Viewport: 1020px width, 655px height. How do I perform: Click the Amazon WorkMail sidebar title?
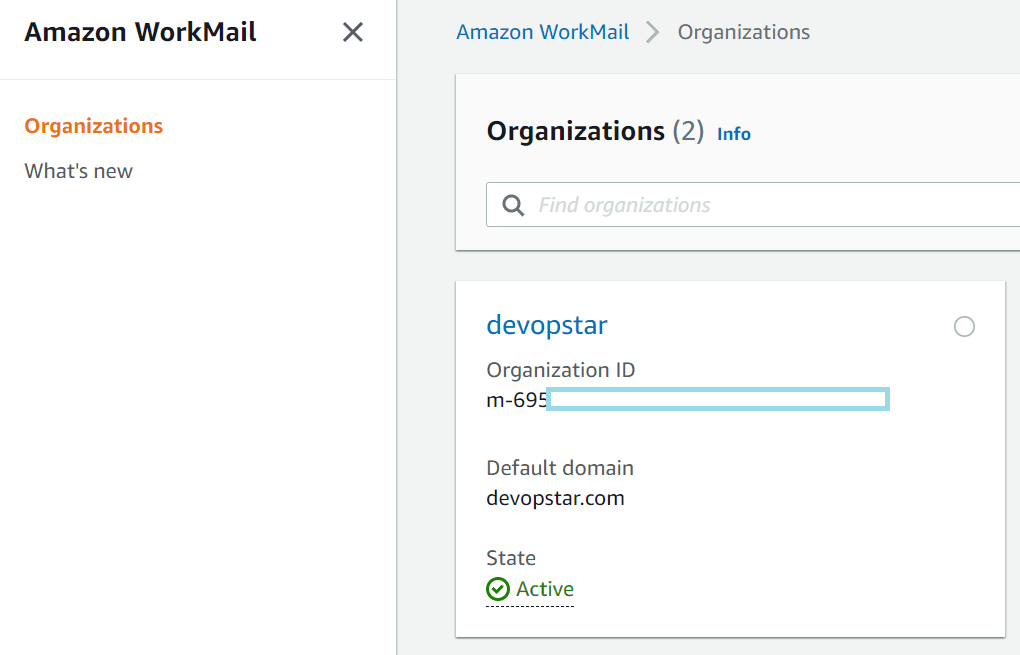coord(139,31)
